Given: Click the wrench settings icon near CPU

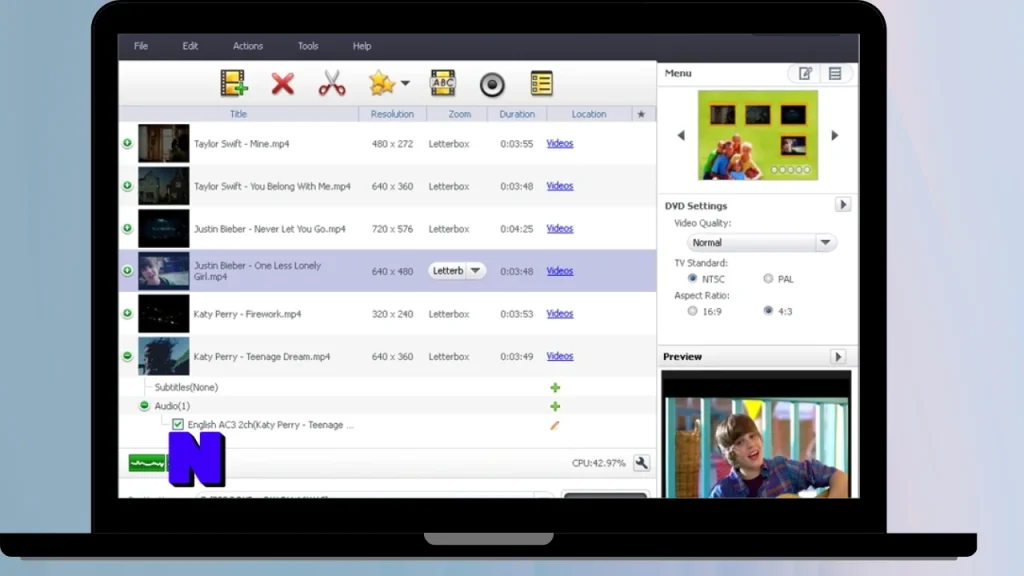Looking at the screenshot, I should (641, 463).
